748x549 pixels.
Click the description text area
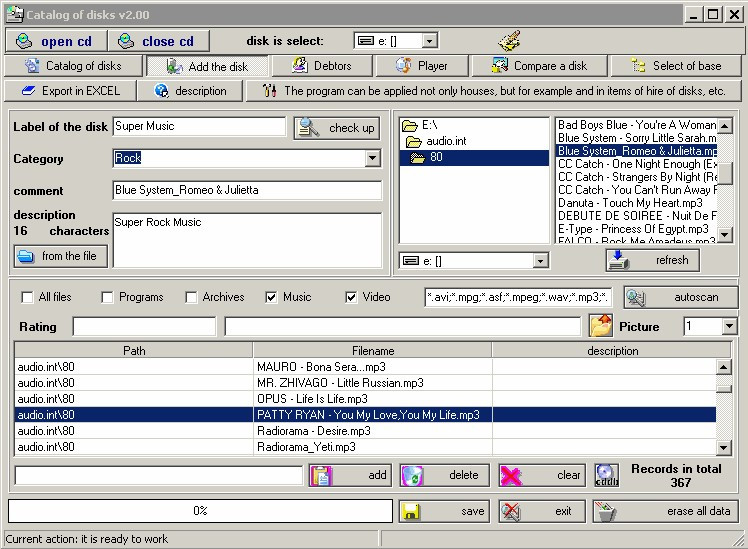coord(247,240)
